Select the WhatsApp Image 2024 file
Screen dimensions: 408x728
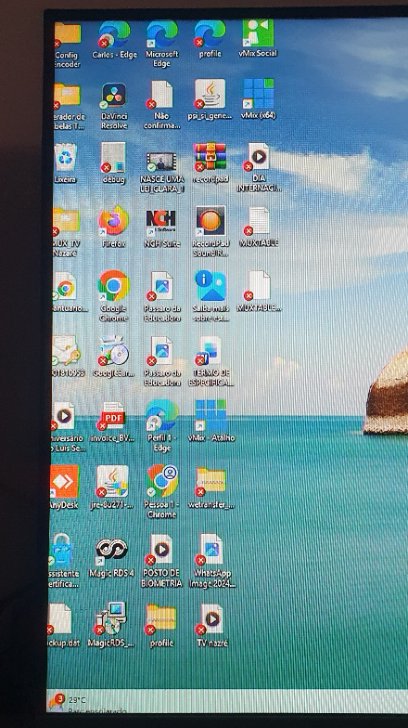[x=211, y=561]
